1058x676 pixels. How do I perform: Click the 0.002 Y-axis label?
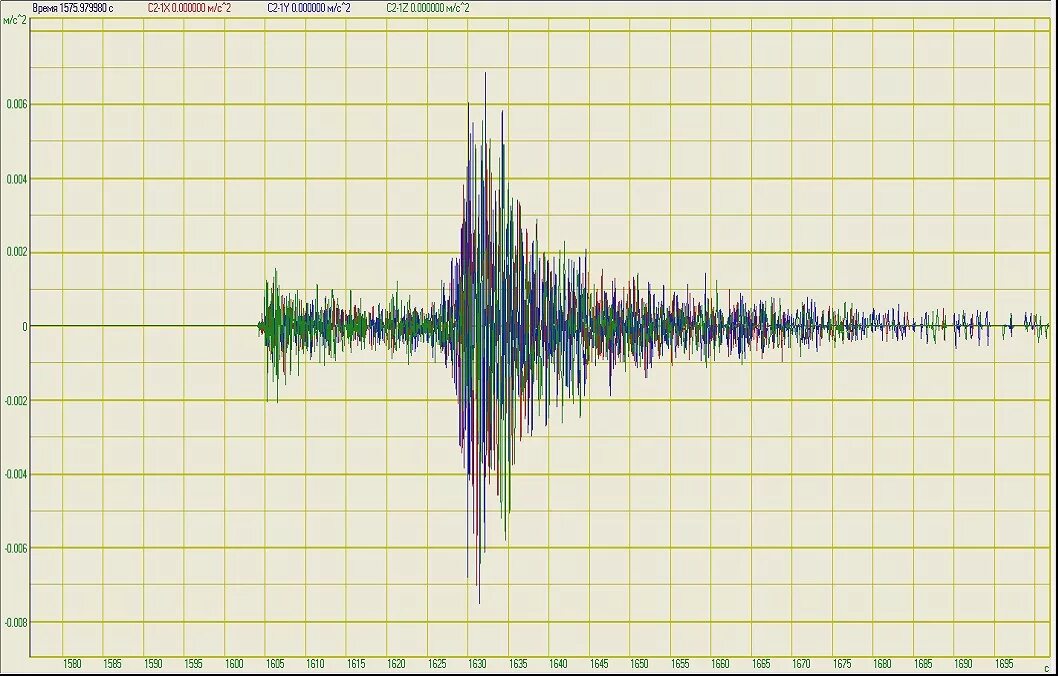(16, 252)
